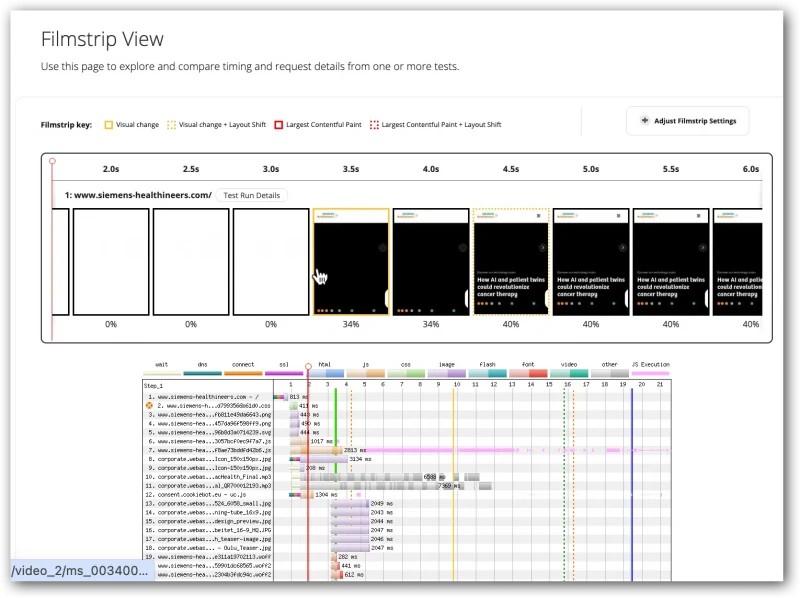The width and height of the screenshot is (800, 598).
Task: Open Adjust Filmstrip Settings
Action: tap(688, 121)
